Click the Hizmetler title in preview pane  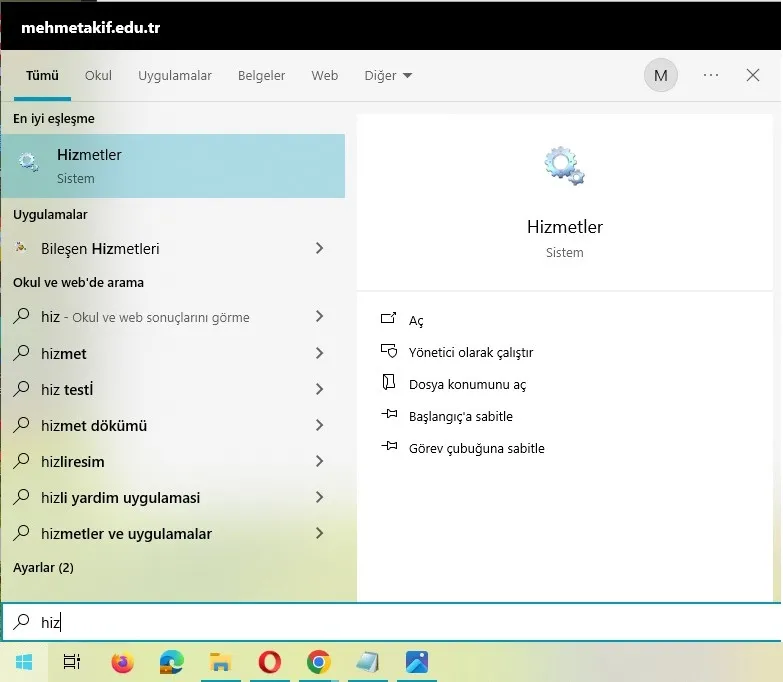pyautogui.click(x=564, y=227)
